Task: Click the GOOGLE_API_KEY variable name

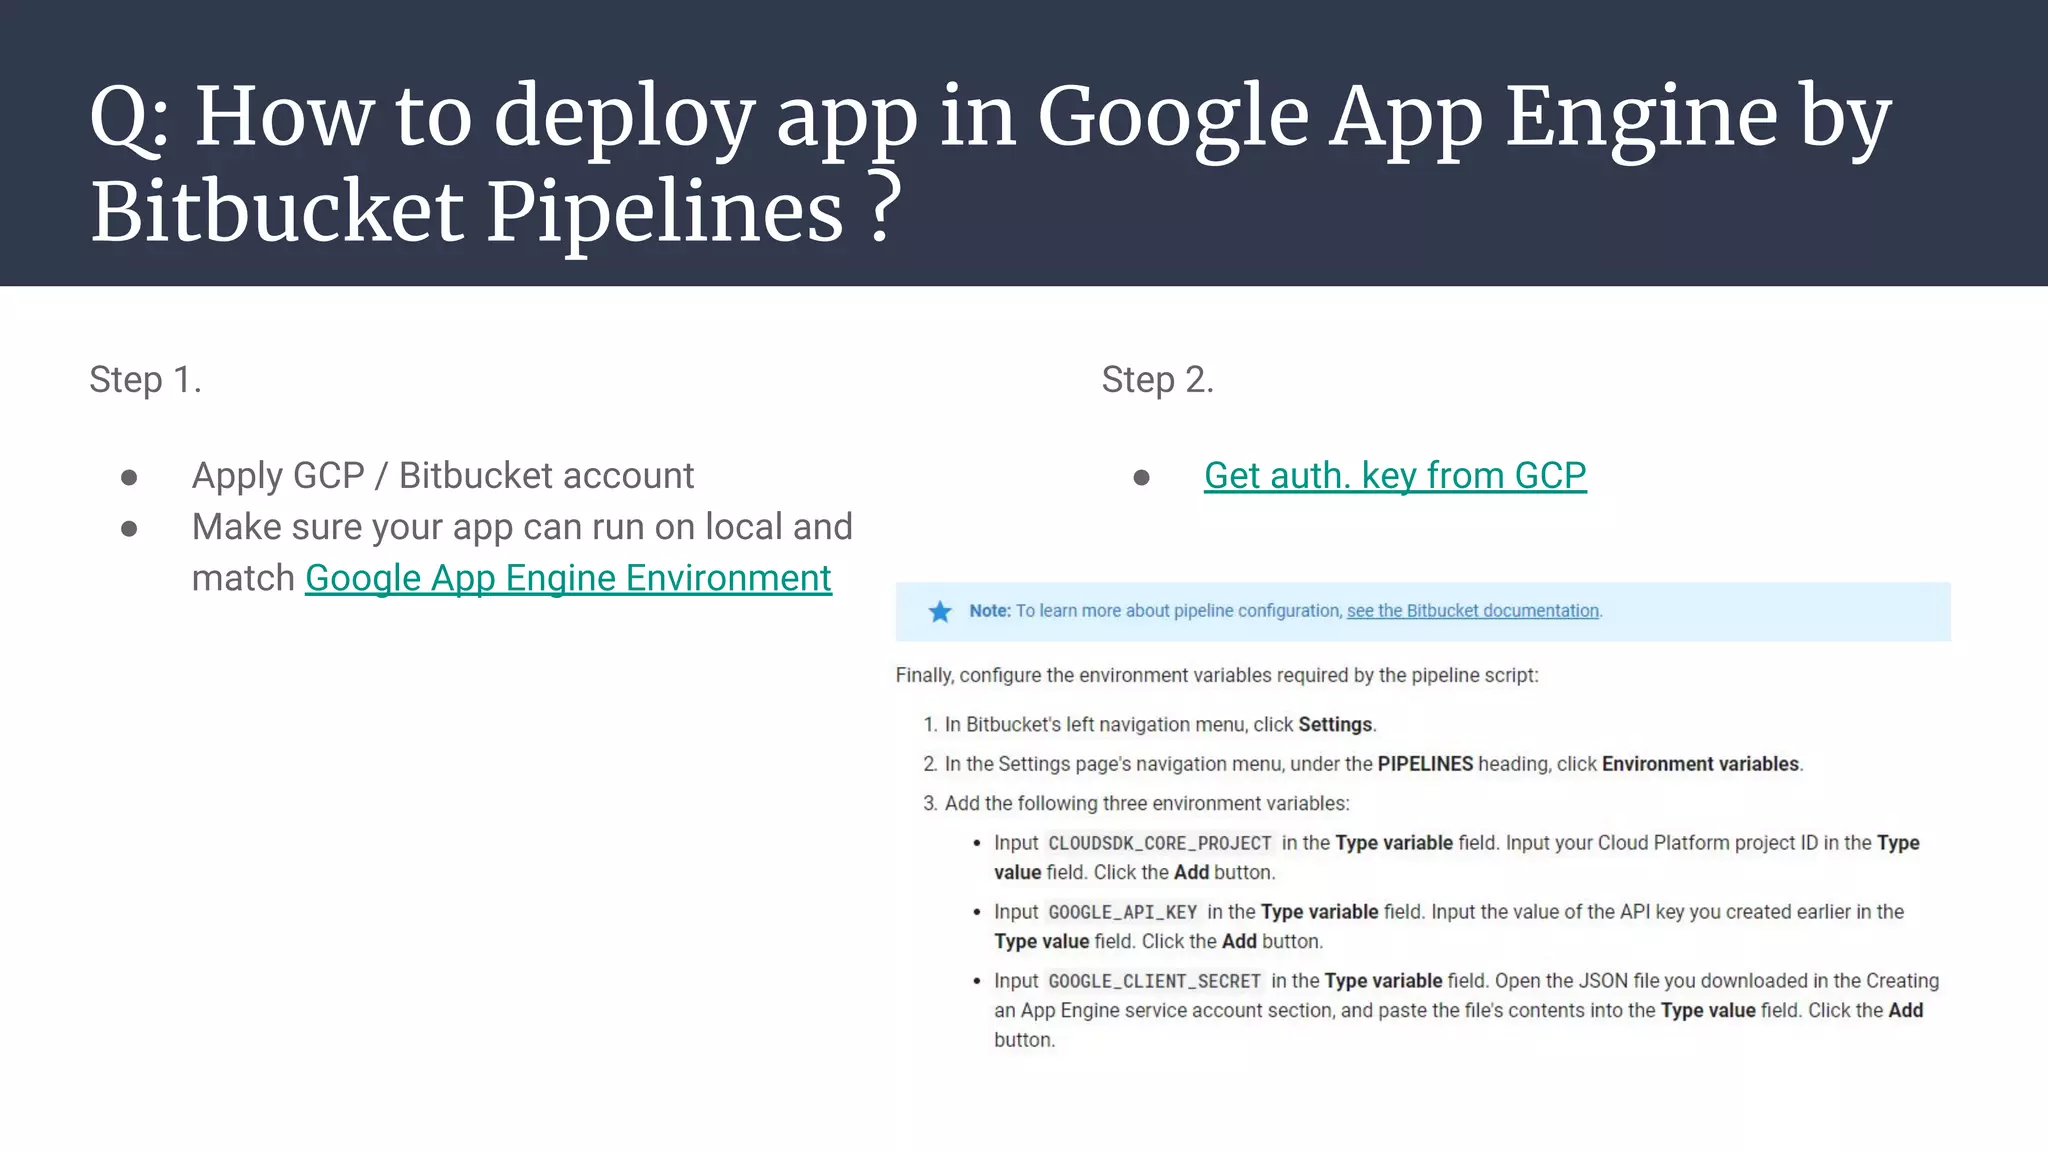Action: click(1122, 912)
